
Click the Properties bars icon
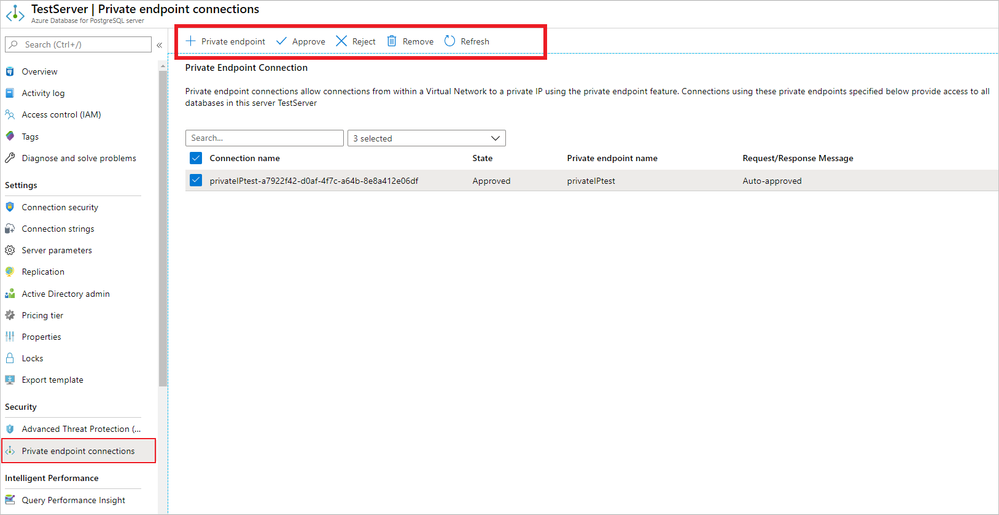[x=10, y=337]
